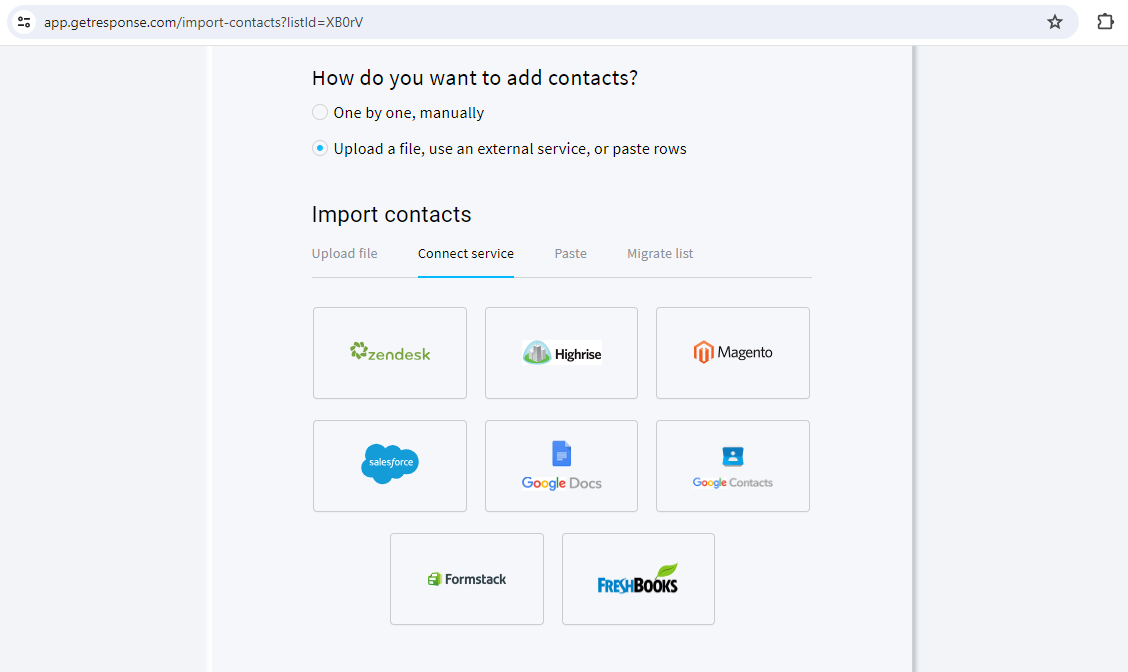Switch to the Upload file tab
Image resolution: width=1128 pixels, height=672 pixels.
point(344,253)
